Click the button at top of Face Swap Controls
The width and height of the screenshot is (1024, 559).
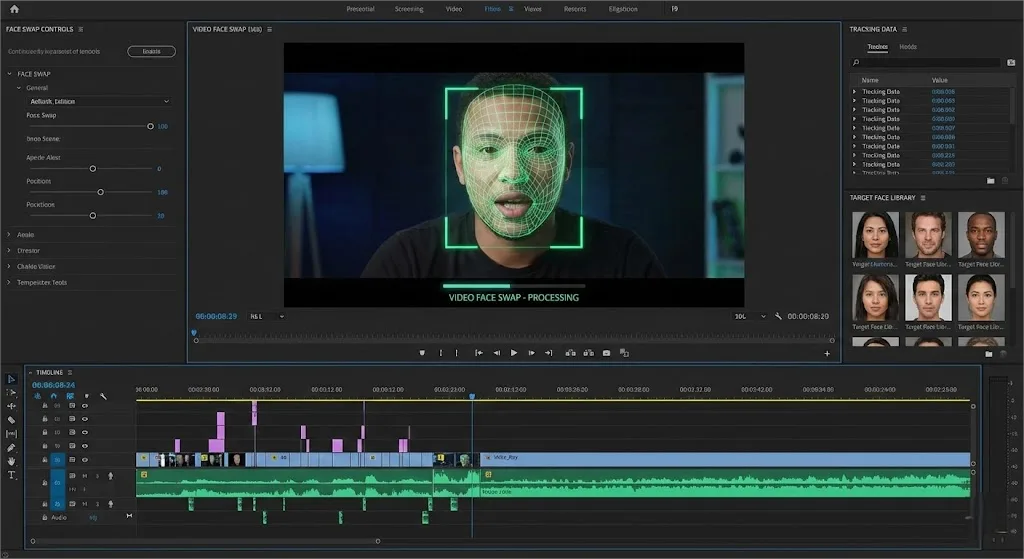tap(151, 51)
